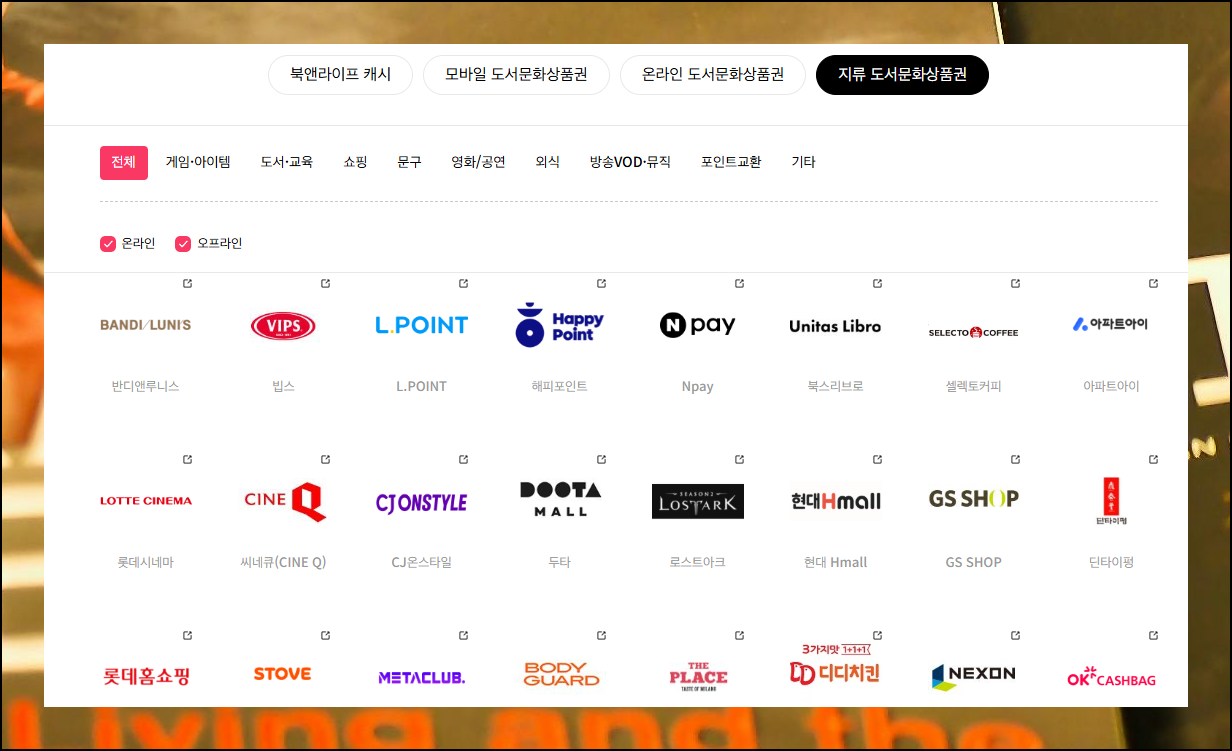Click the 두타 name label
Viewport: 1232px width, 751px height.
(559, 562)
